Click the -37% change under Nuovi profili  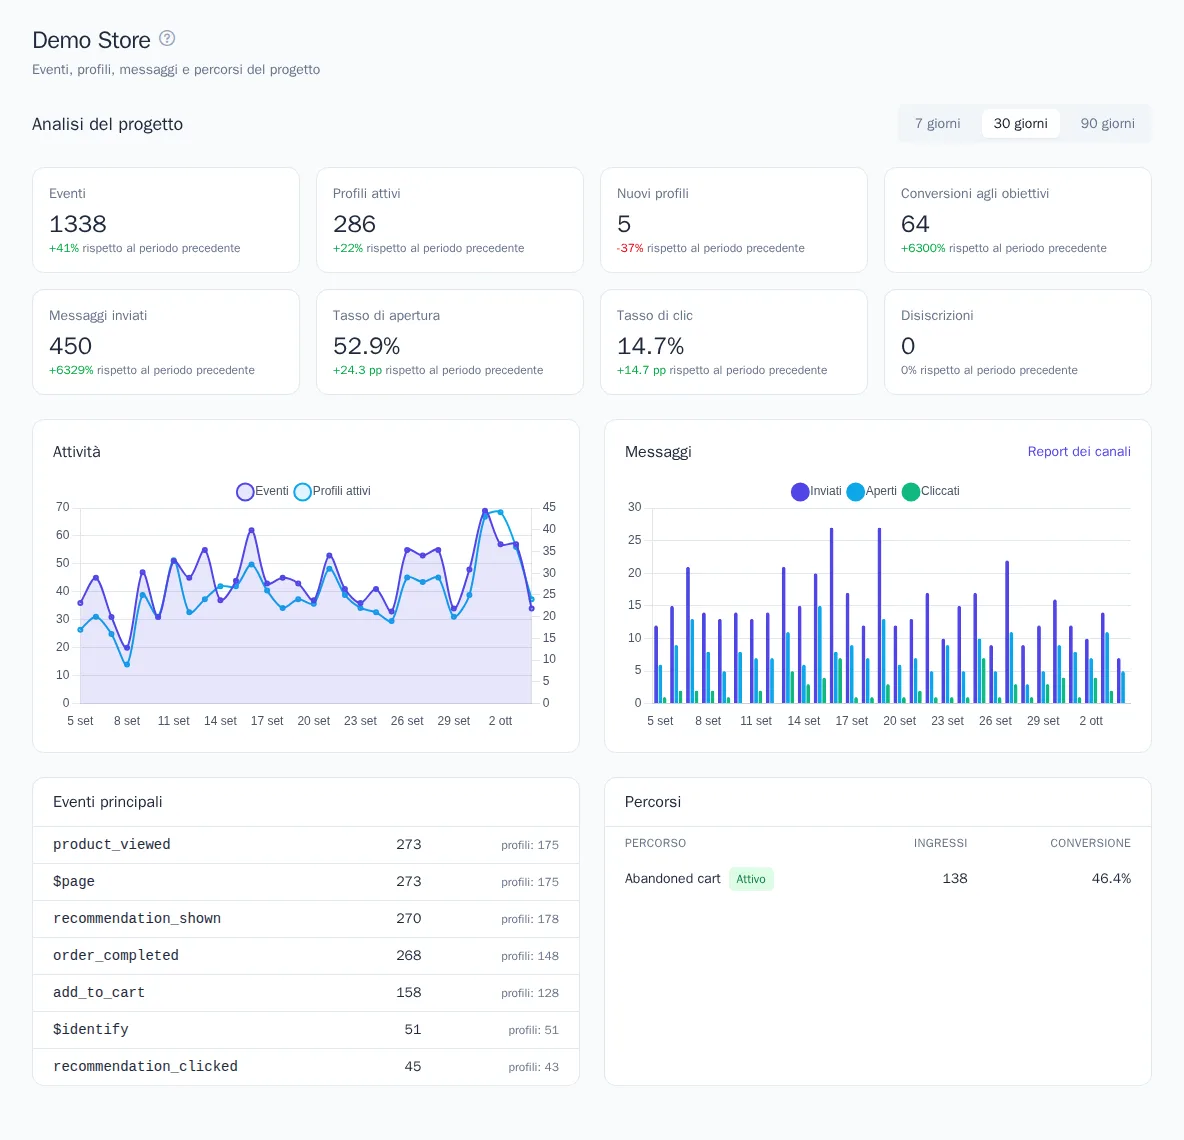tap(630, 248)
